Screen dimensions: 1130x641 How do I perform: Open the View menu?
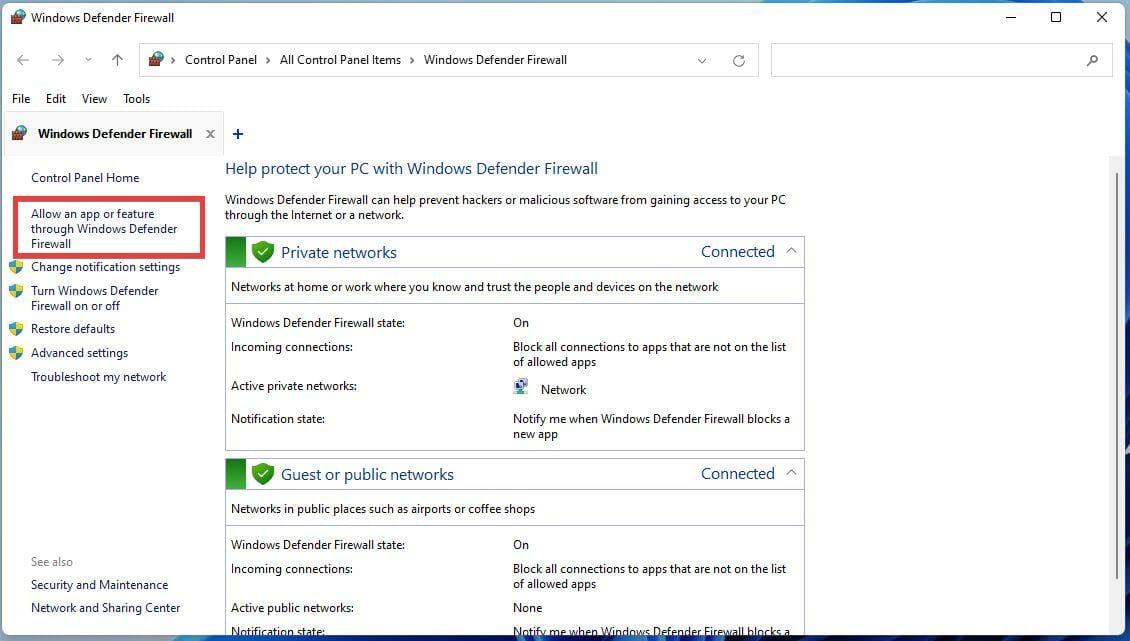pyautogui.click(x=94, y=99)
